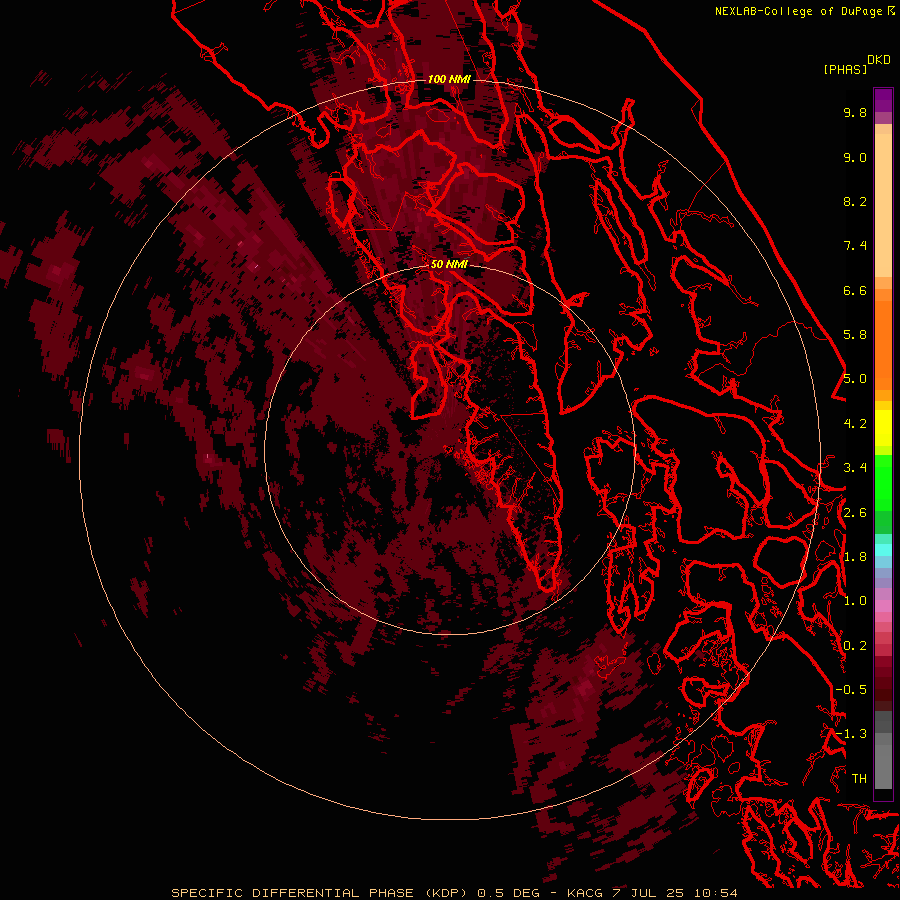
Task: Click the 1.8 legend value
Action: [855, 557]
